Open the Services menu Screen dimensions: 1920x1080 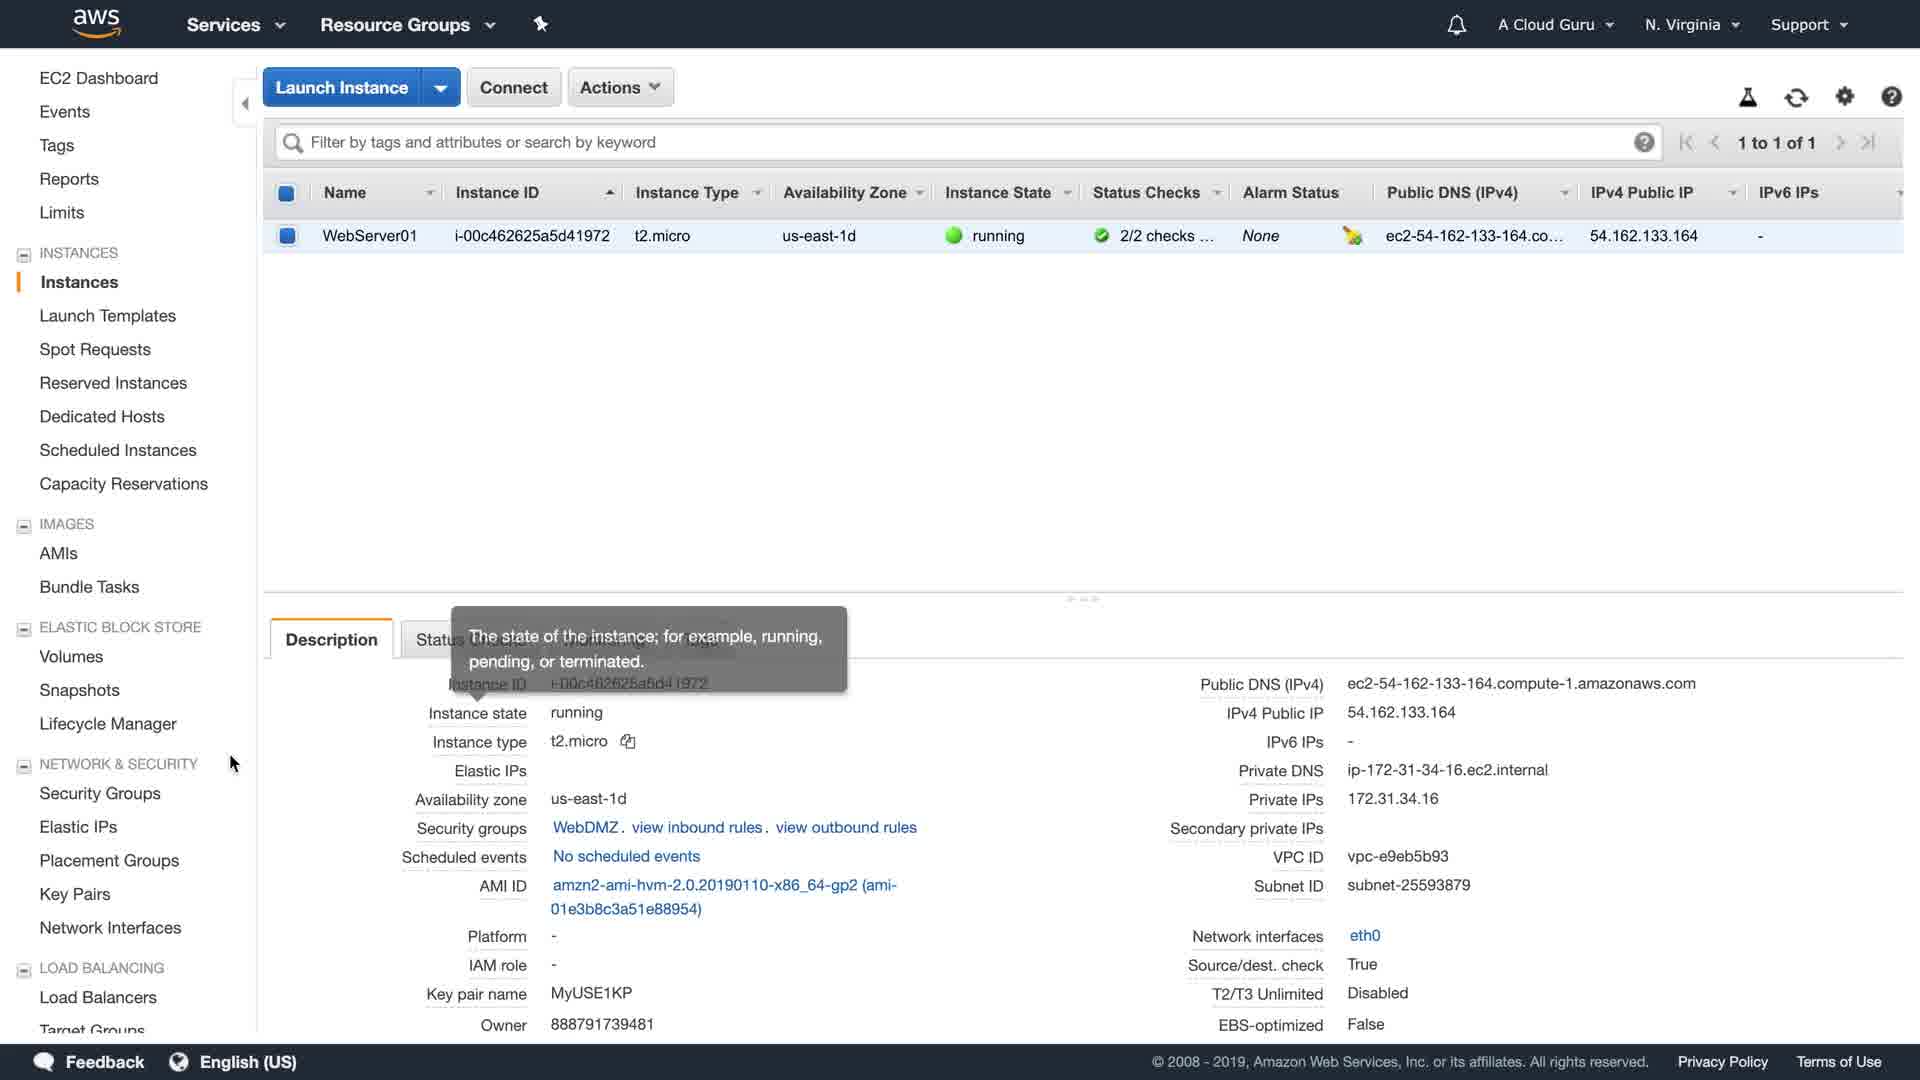pyautogui.click(x=236, y=25)
